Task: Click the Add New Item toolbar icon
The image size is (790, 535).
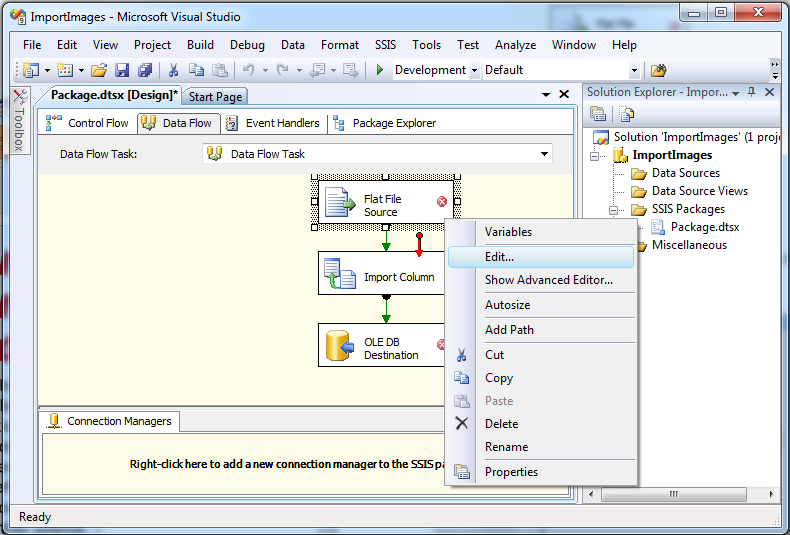Action: point(65,70)
